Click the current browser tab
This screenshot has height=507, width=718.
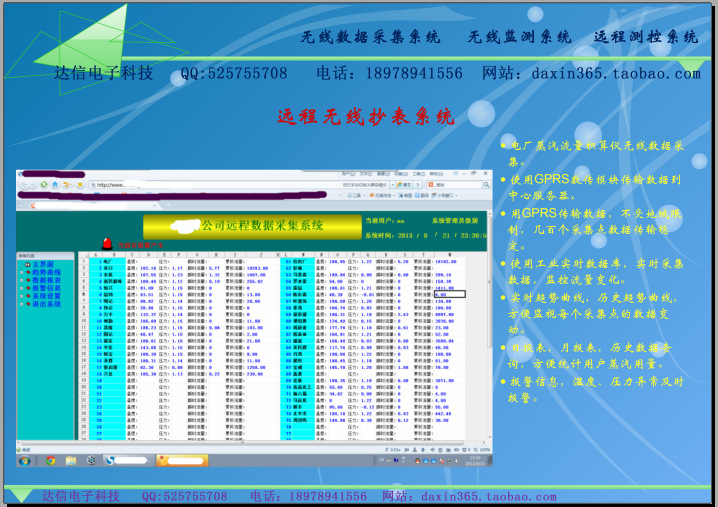point(92,205)
